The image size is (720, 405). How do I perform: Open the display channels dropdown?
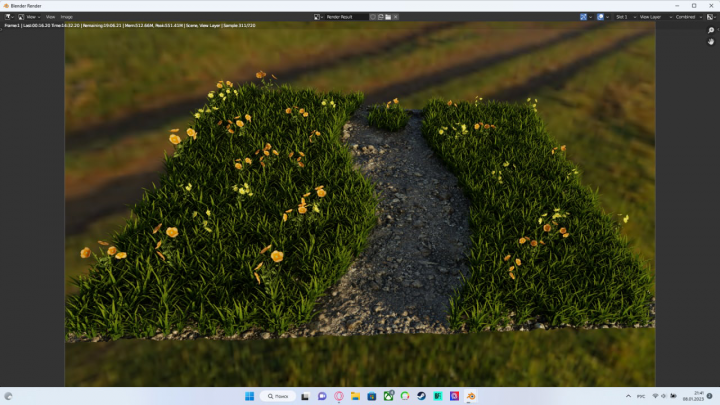[x=711, y=17]
